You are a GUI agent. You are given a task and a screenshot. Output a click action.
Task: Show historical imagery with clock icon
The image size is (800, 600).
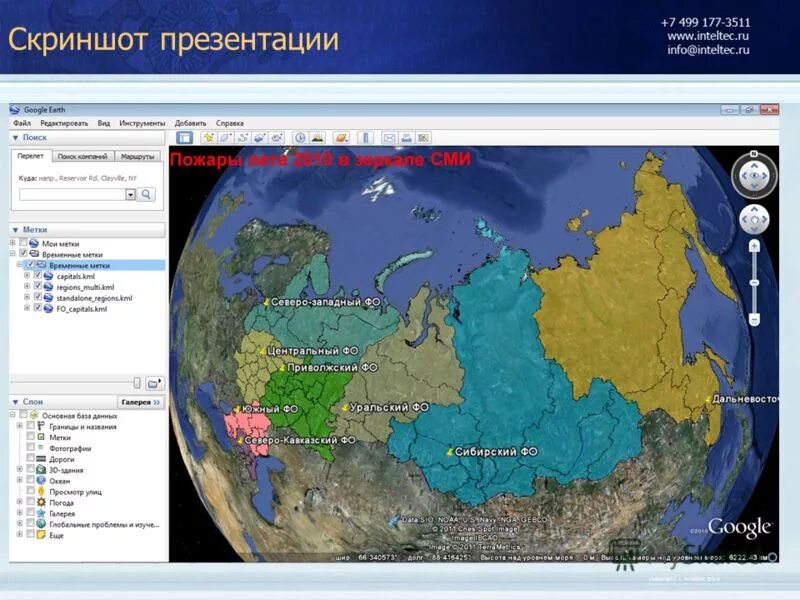(x=301, y=138)
